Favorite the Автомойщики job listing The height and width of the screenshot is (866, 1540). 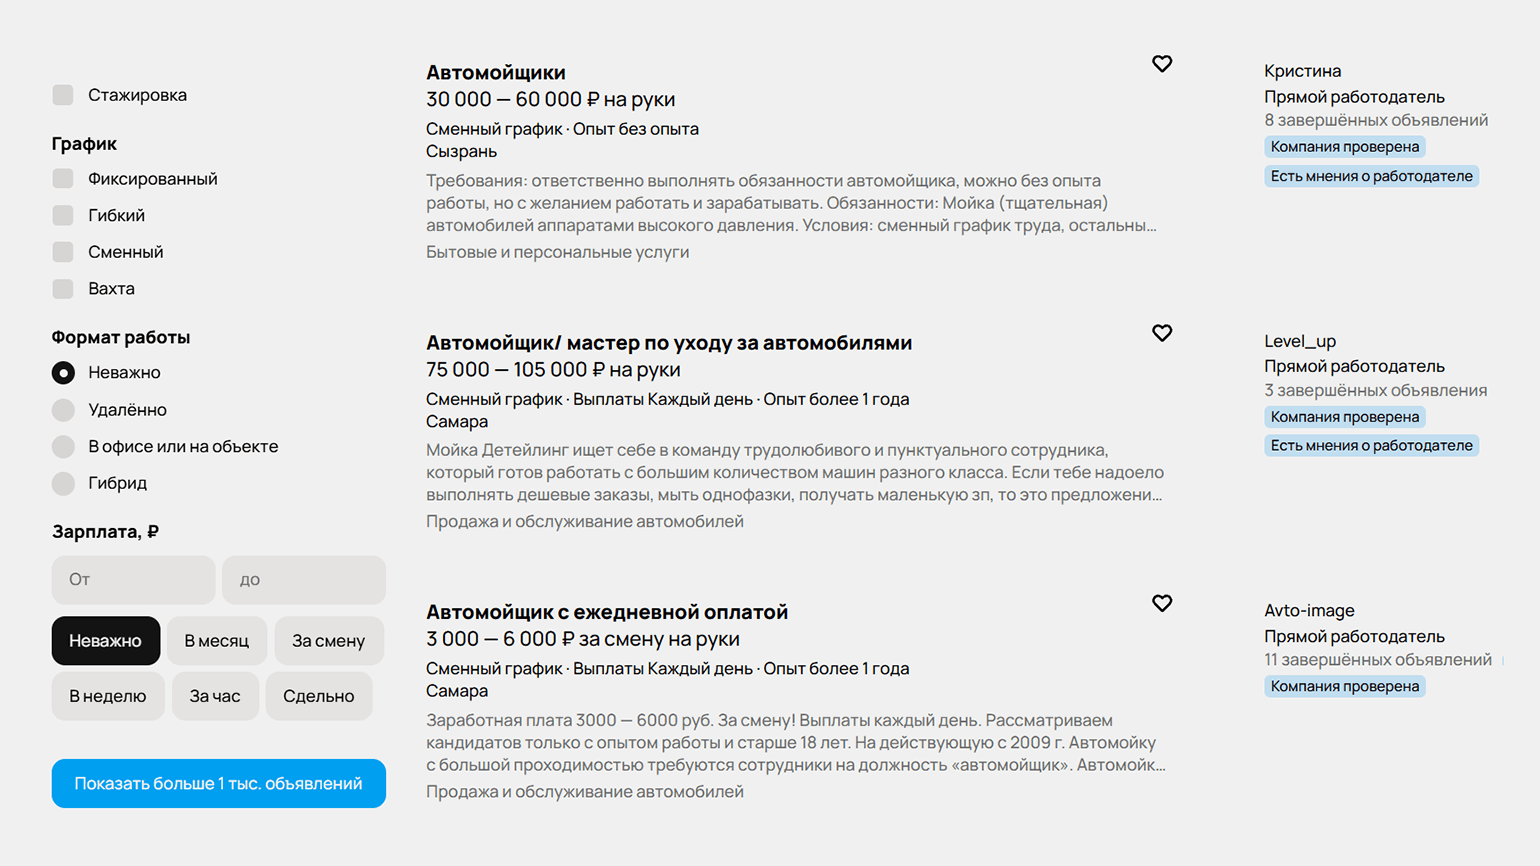pyautogui.click(x=1161, y=64)
